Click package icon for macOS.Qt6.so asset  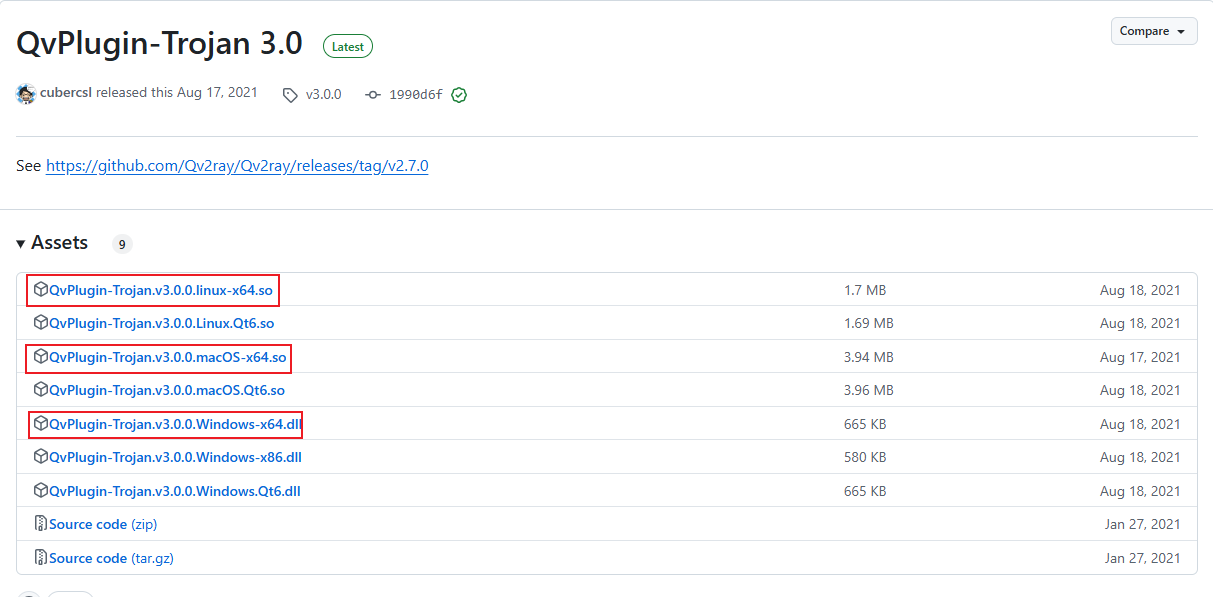tap(41, 390)
